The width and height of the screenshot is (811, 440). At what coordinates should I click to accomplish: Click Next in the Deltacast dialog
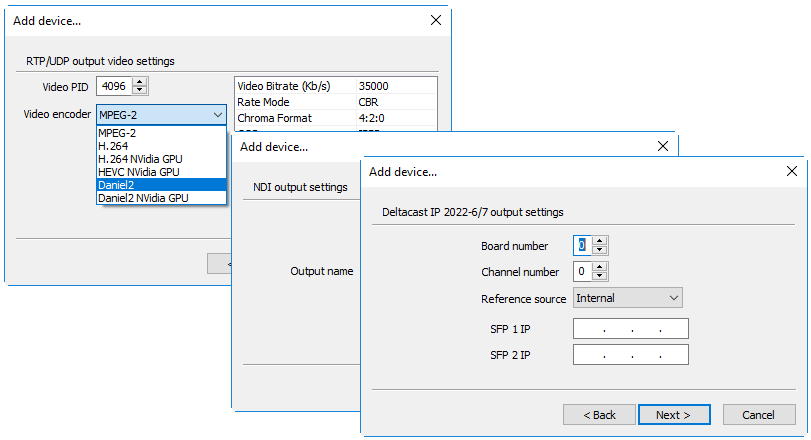(x=674, y=415)
